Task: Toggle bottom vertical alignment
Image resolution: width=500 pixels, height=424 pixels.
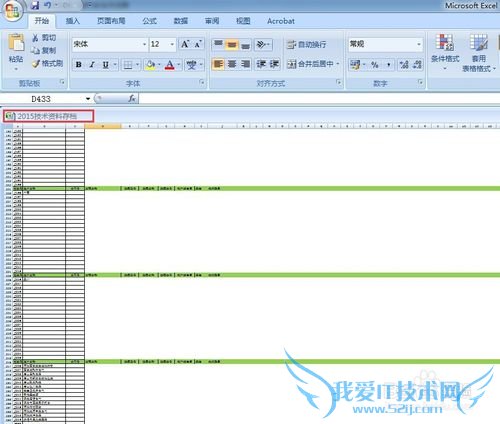Action: point(245,44)
